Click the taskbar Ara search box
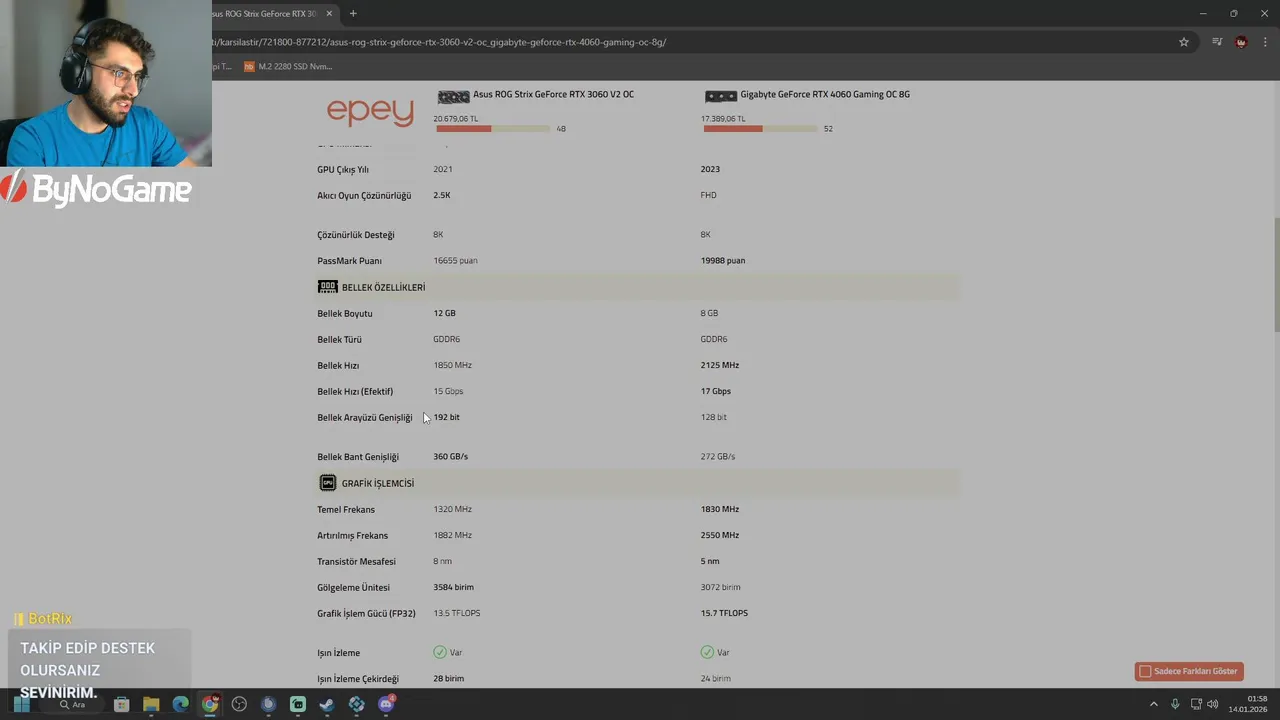Screen dimensions: 1280x720 [72, 704]
